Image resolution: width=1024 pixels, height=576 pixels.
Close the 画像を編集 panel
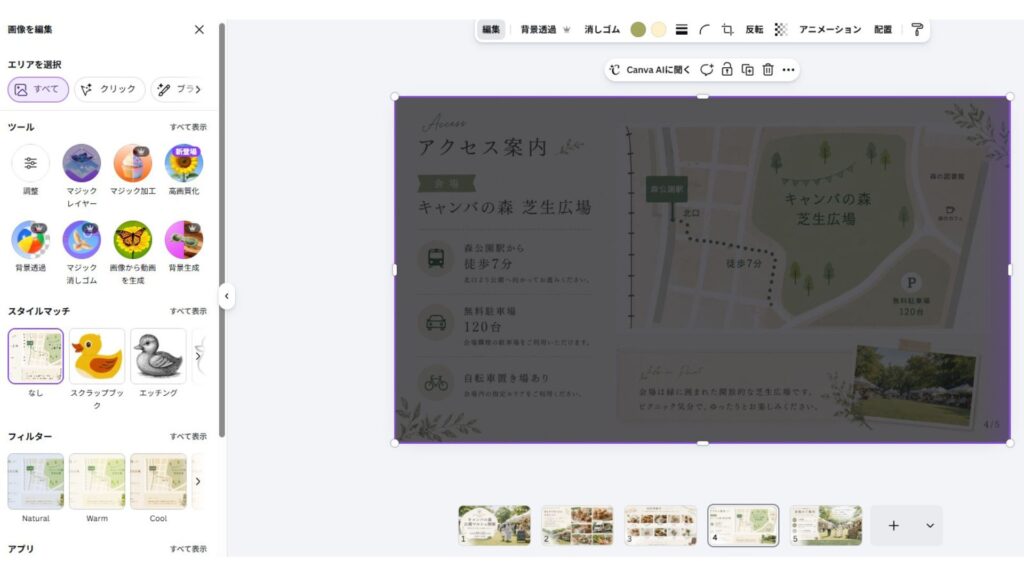[199, 29]
